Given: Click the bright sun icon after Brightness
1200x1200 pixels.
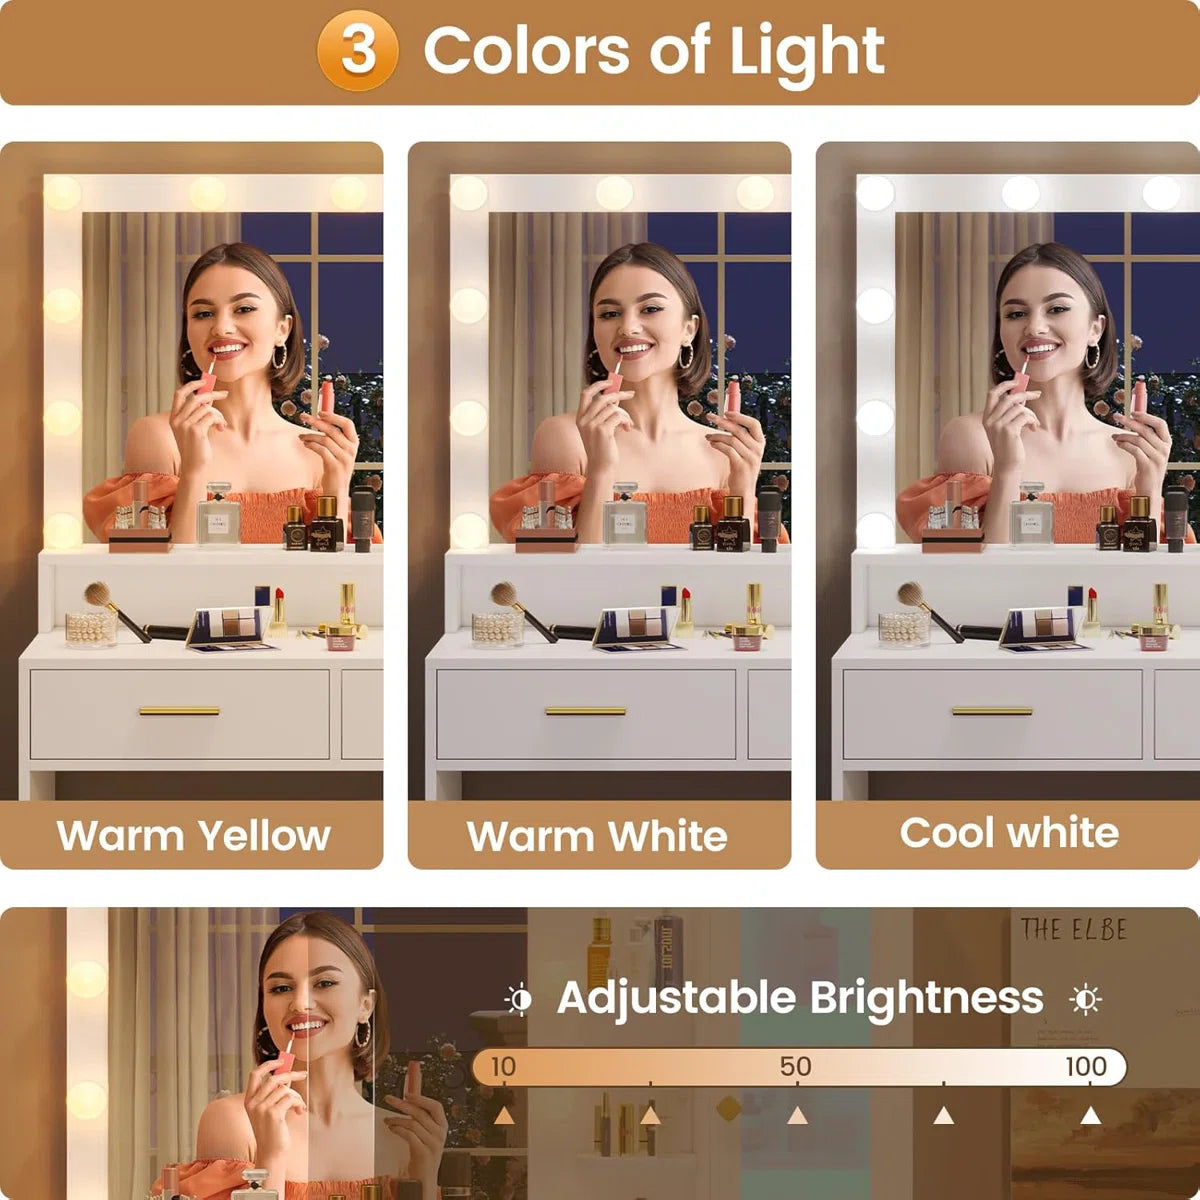Looking at the screenshot, I should point(1085,999).
